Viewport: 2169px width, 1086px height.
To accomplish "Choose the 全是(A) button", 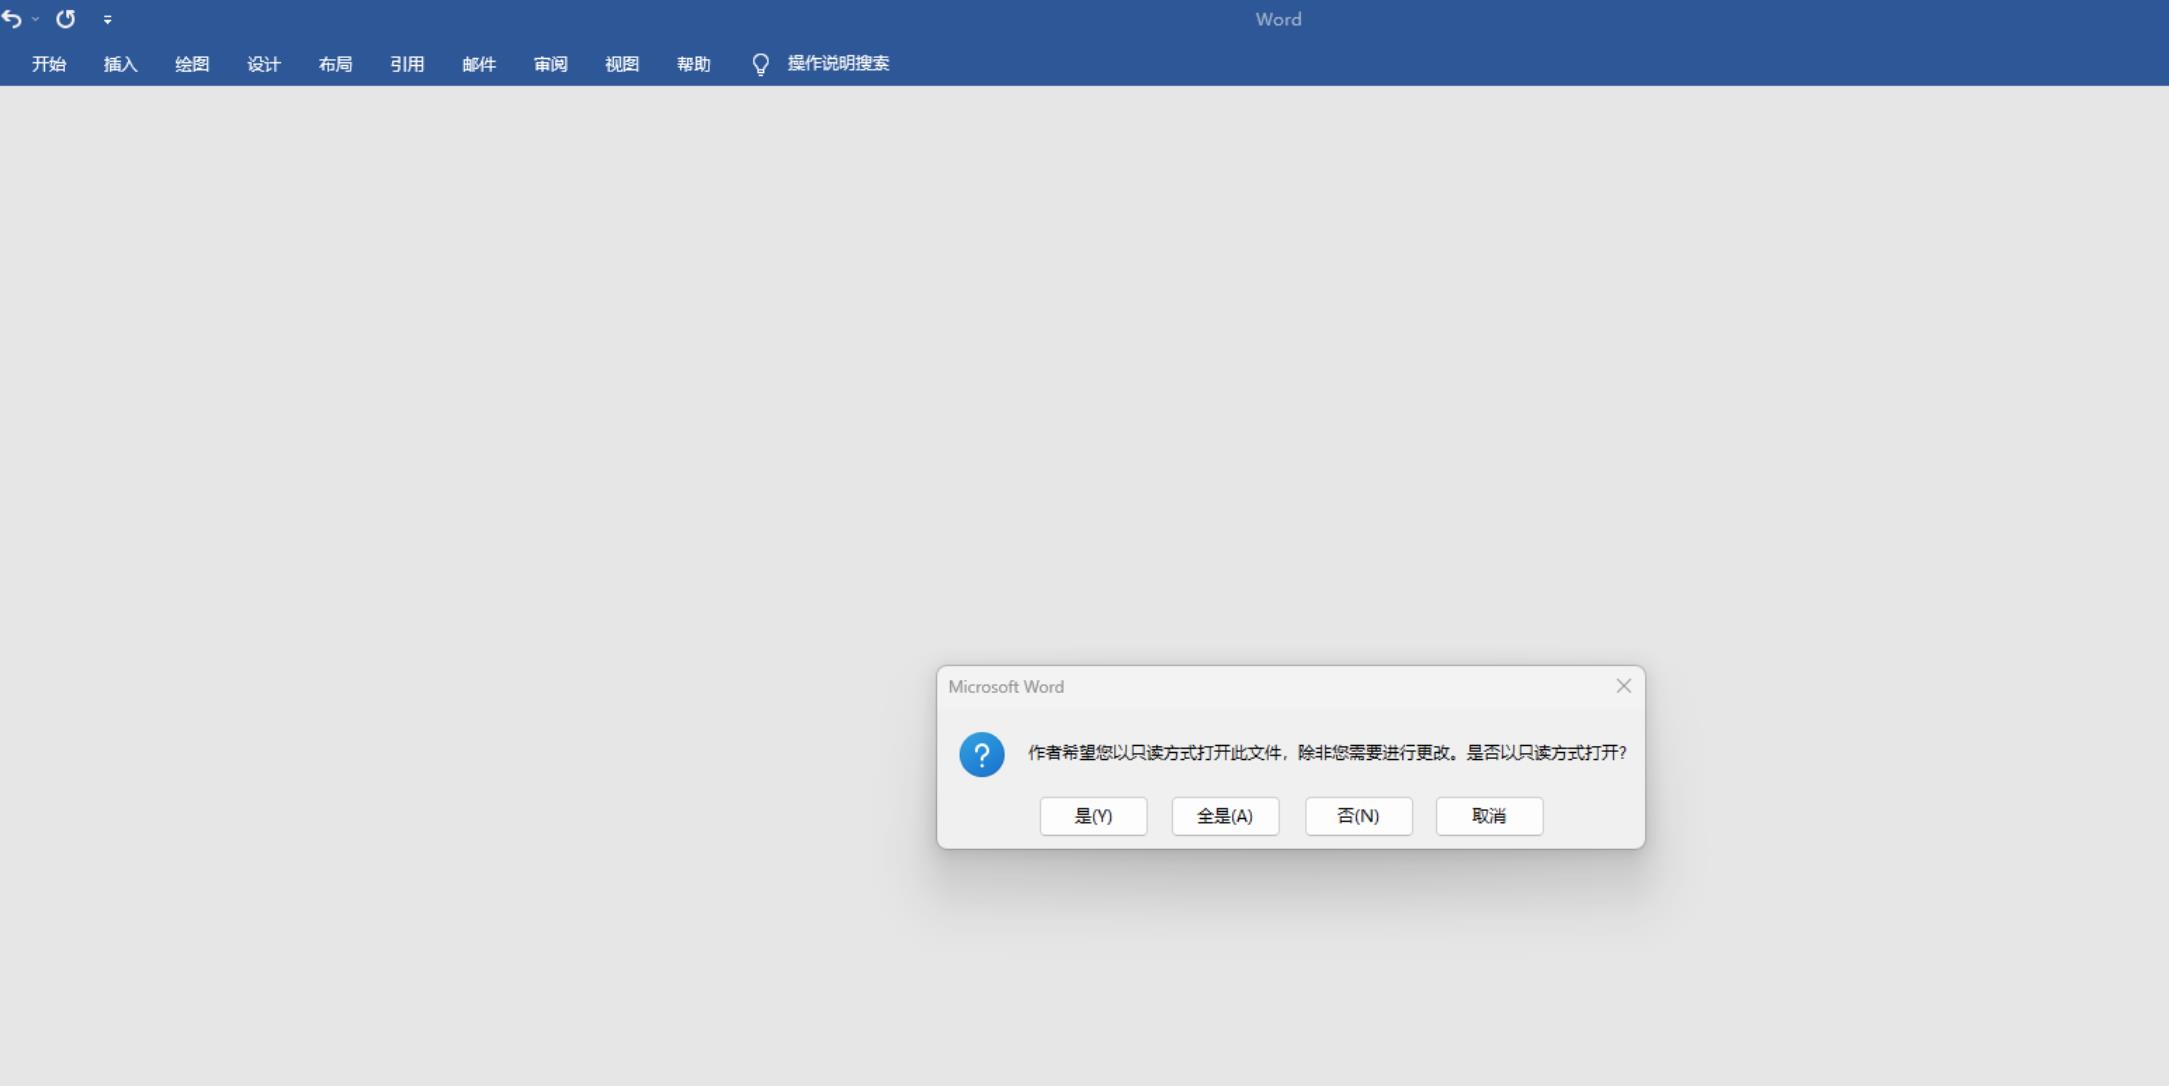I will click(1225, 816).
